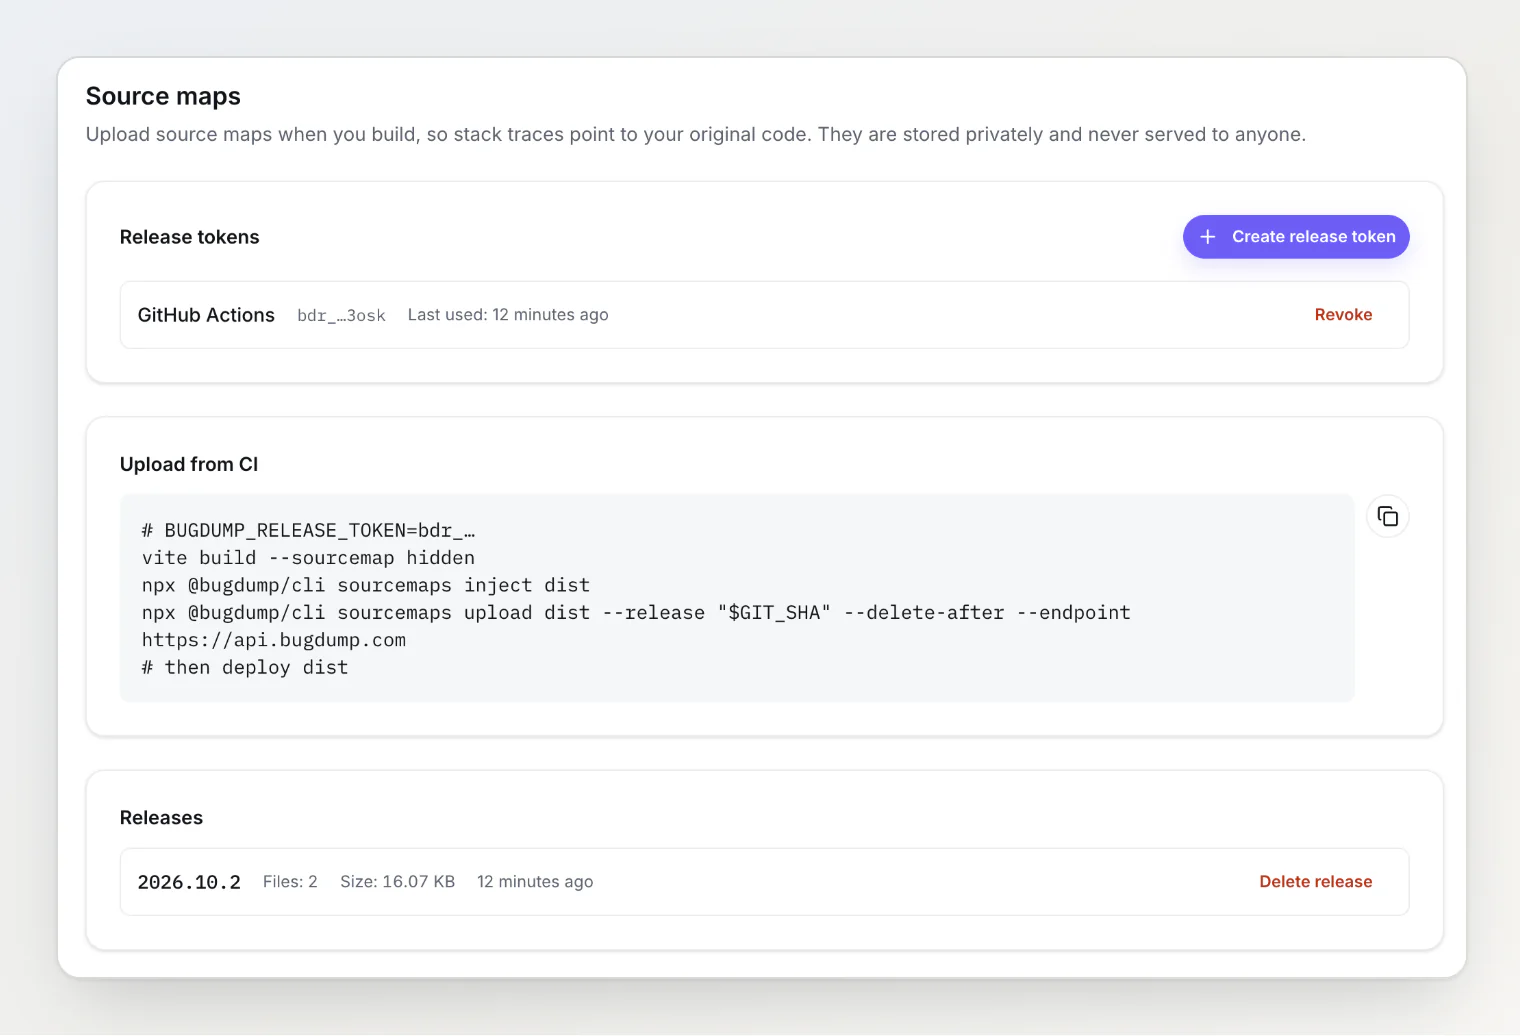Click the '# then deploy dist' comment
The width and height of the screenshot is (1520, 1036).
tap(245, 668)
